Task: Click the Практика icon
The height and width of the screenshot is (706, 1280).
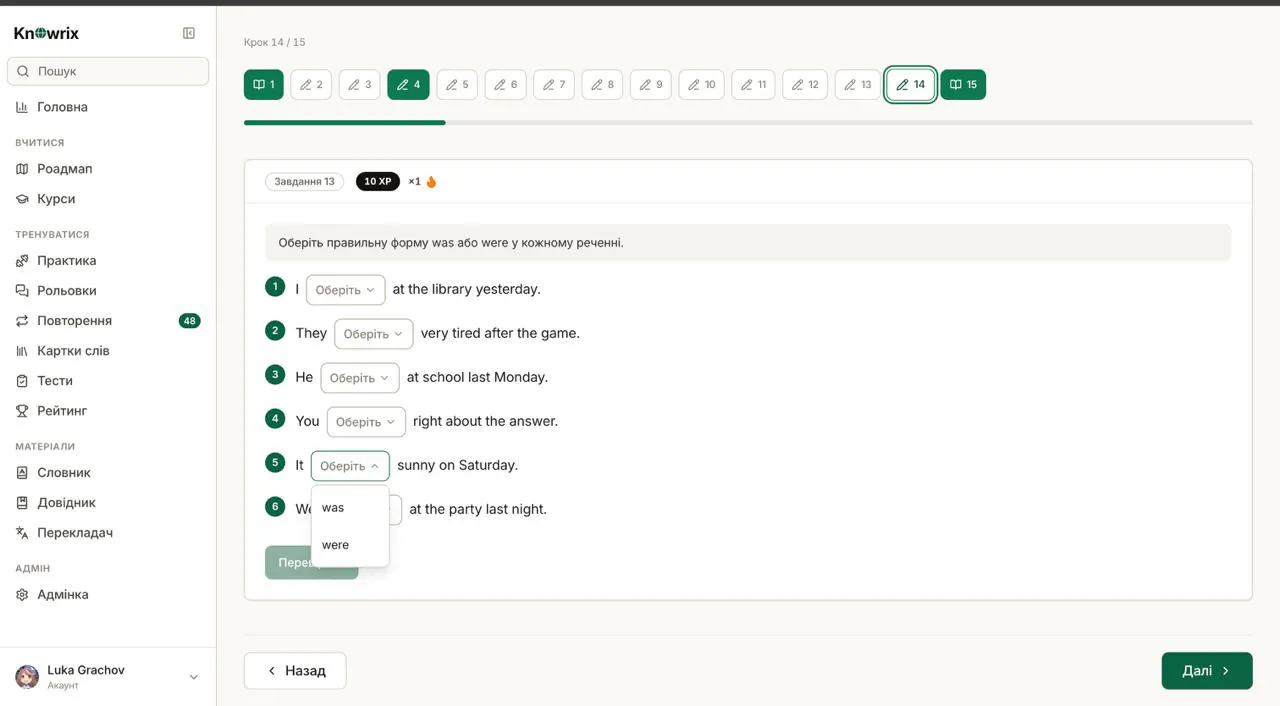Action: (x=22, y=261)
